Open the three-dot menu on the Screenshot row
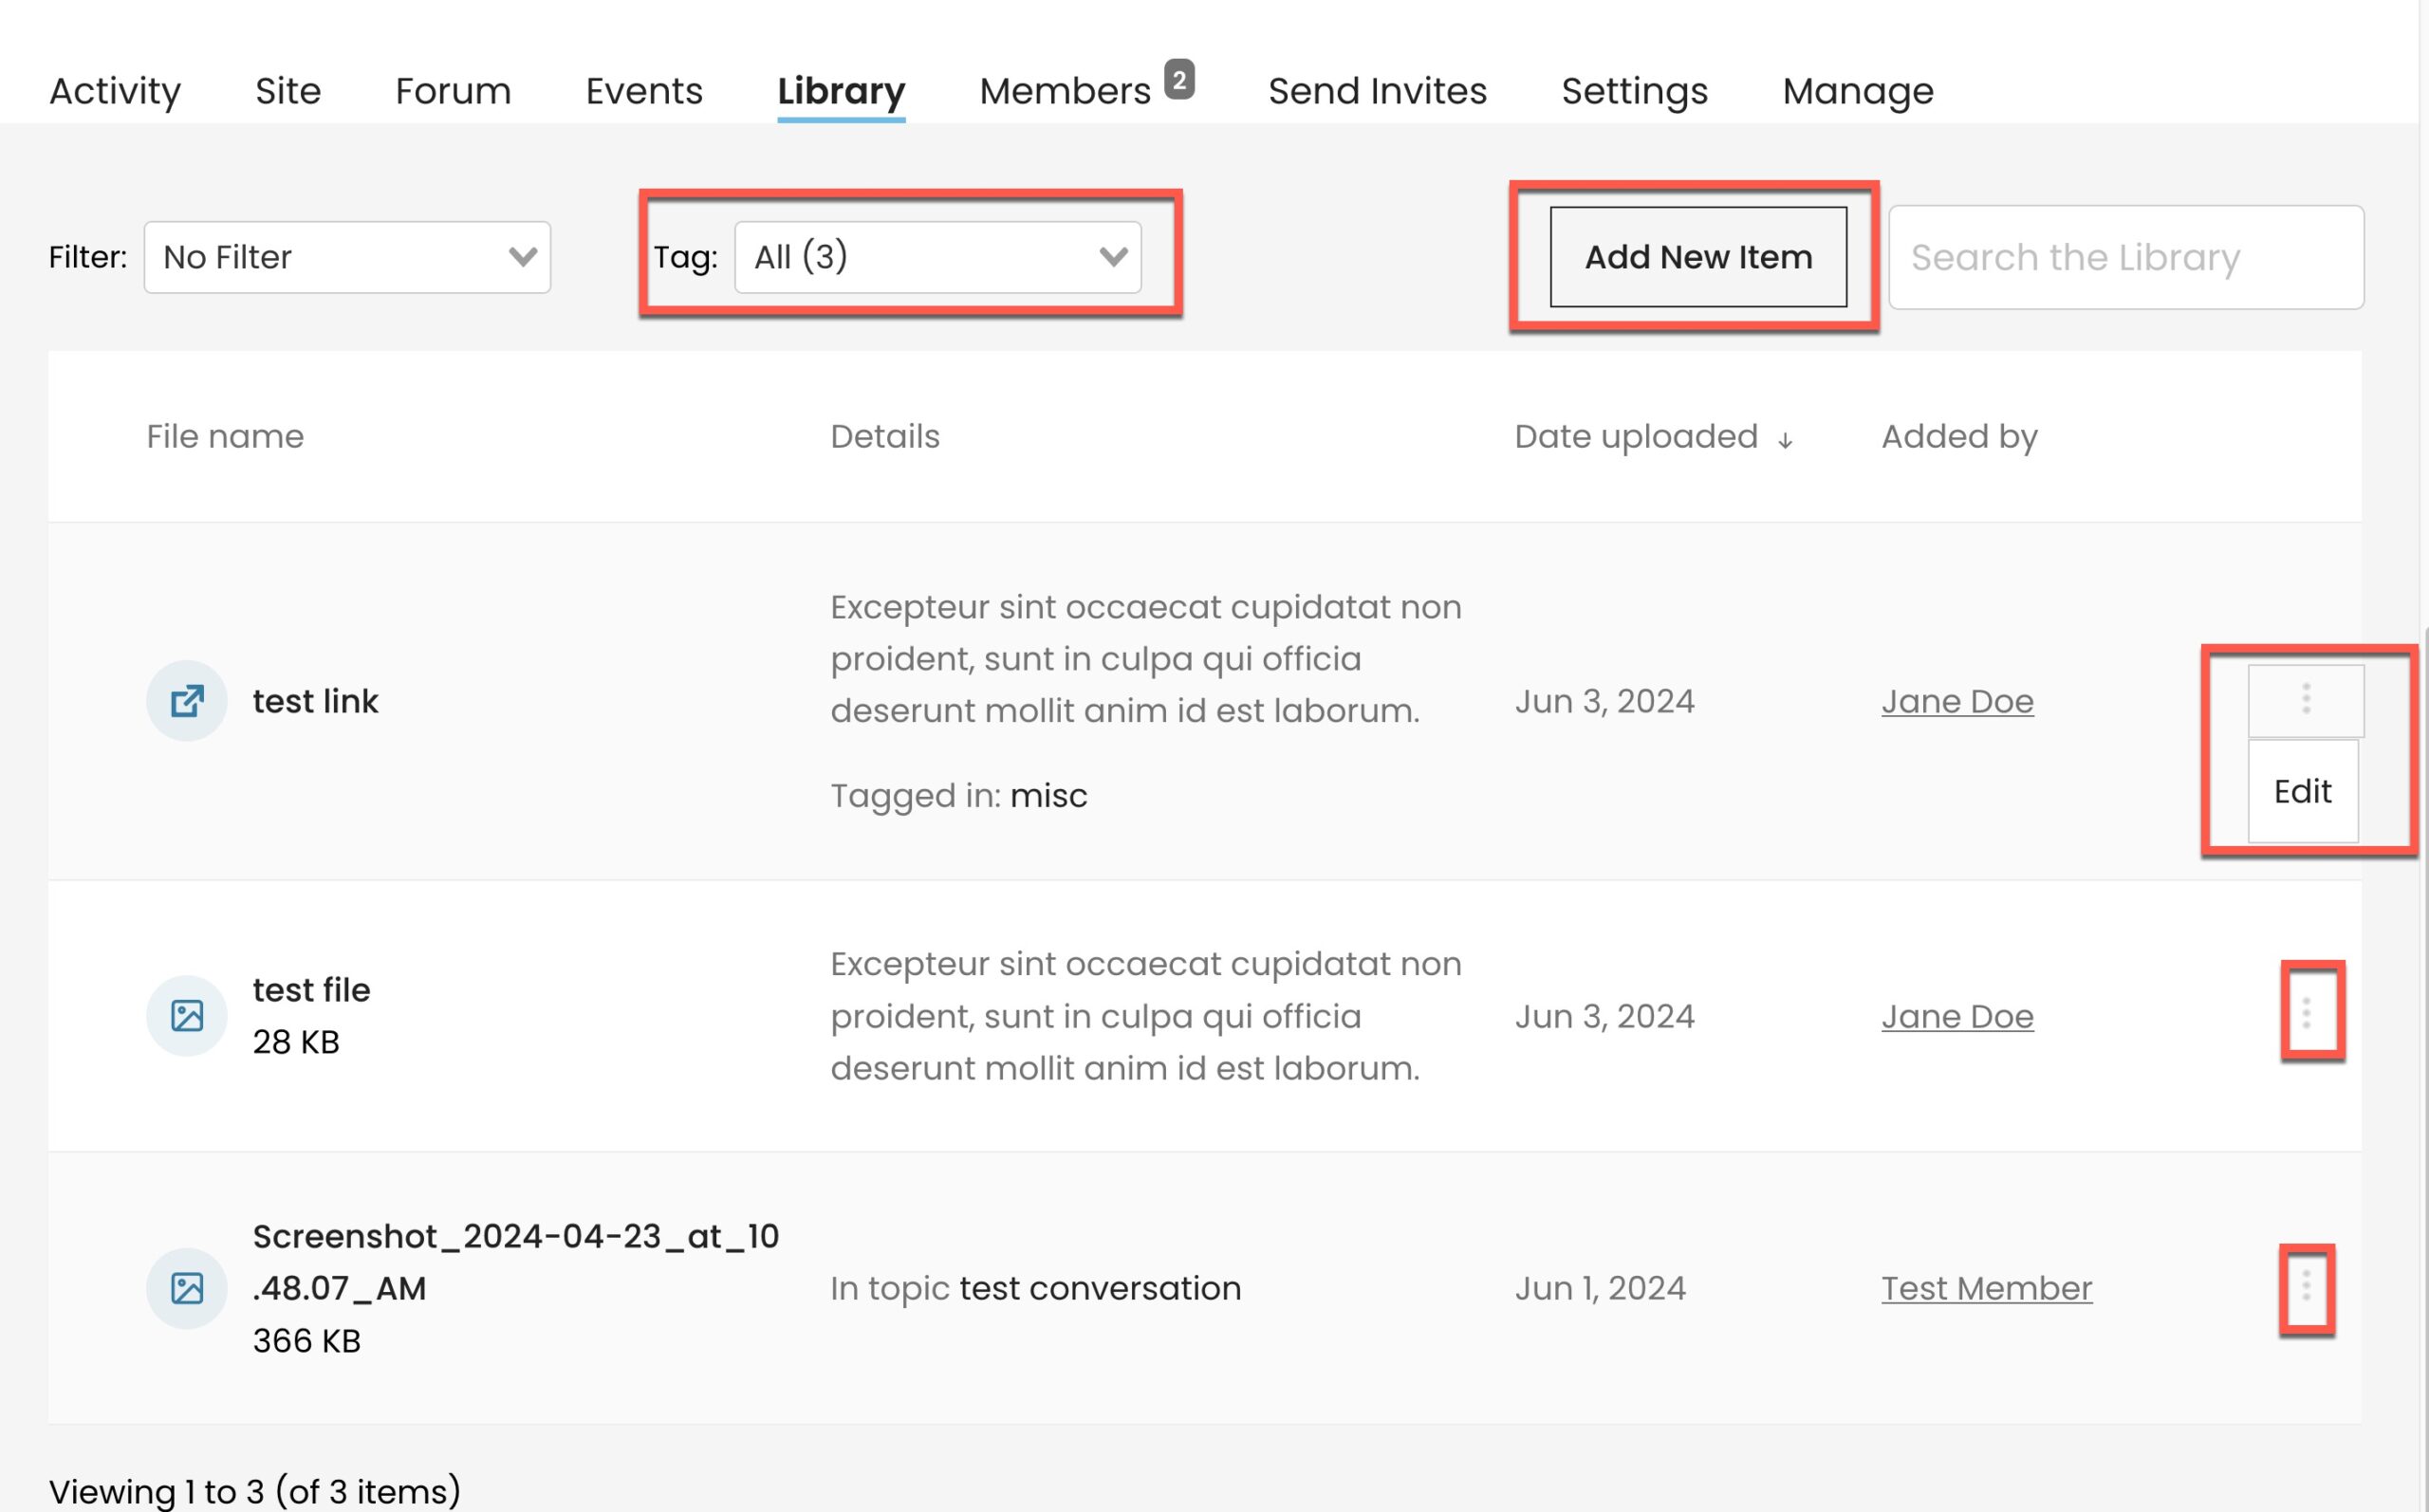The height and width of the screenshot is (1512, 2429). pos(2308,1288)
